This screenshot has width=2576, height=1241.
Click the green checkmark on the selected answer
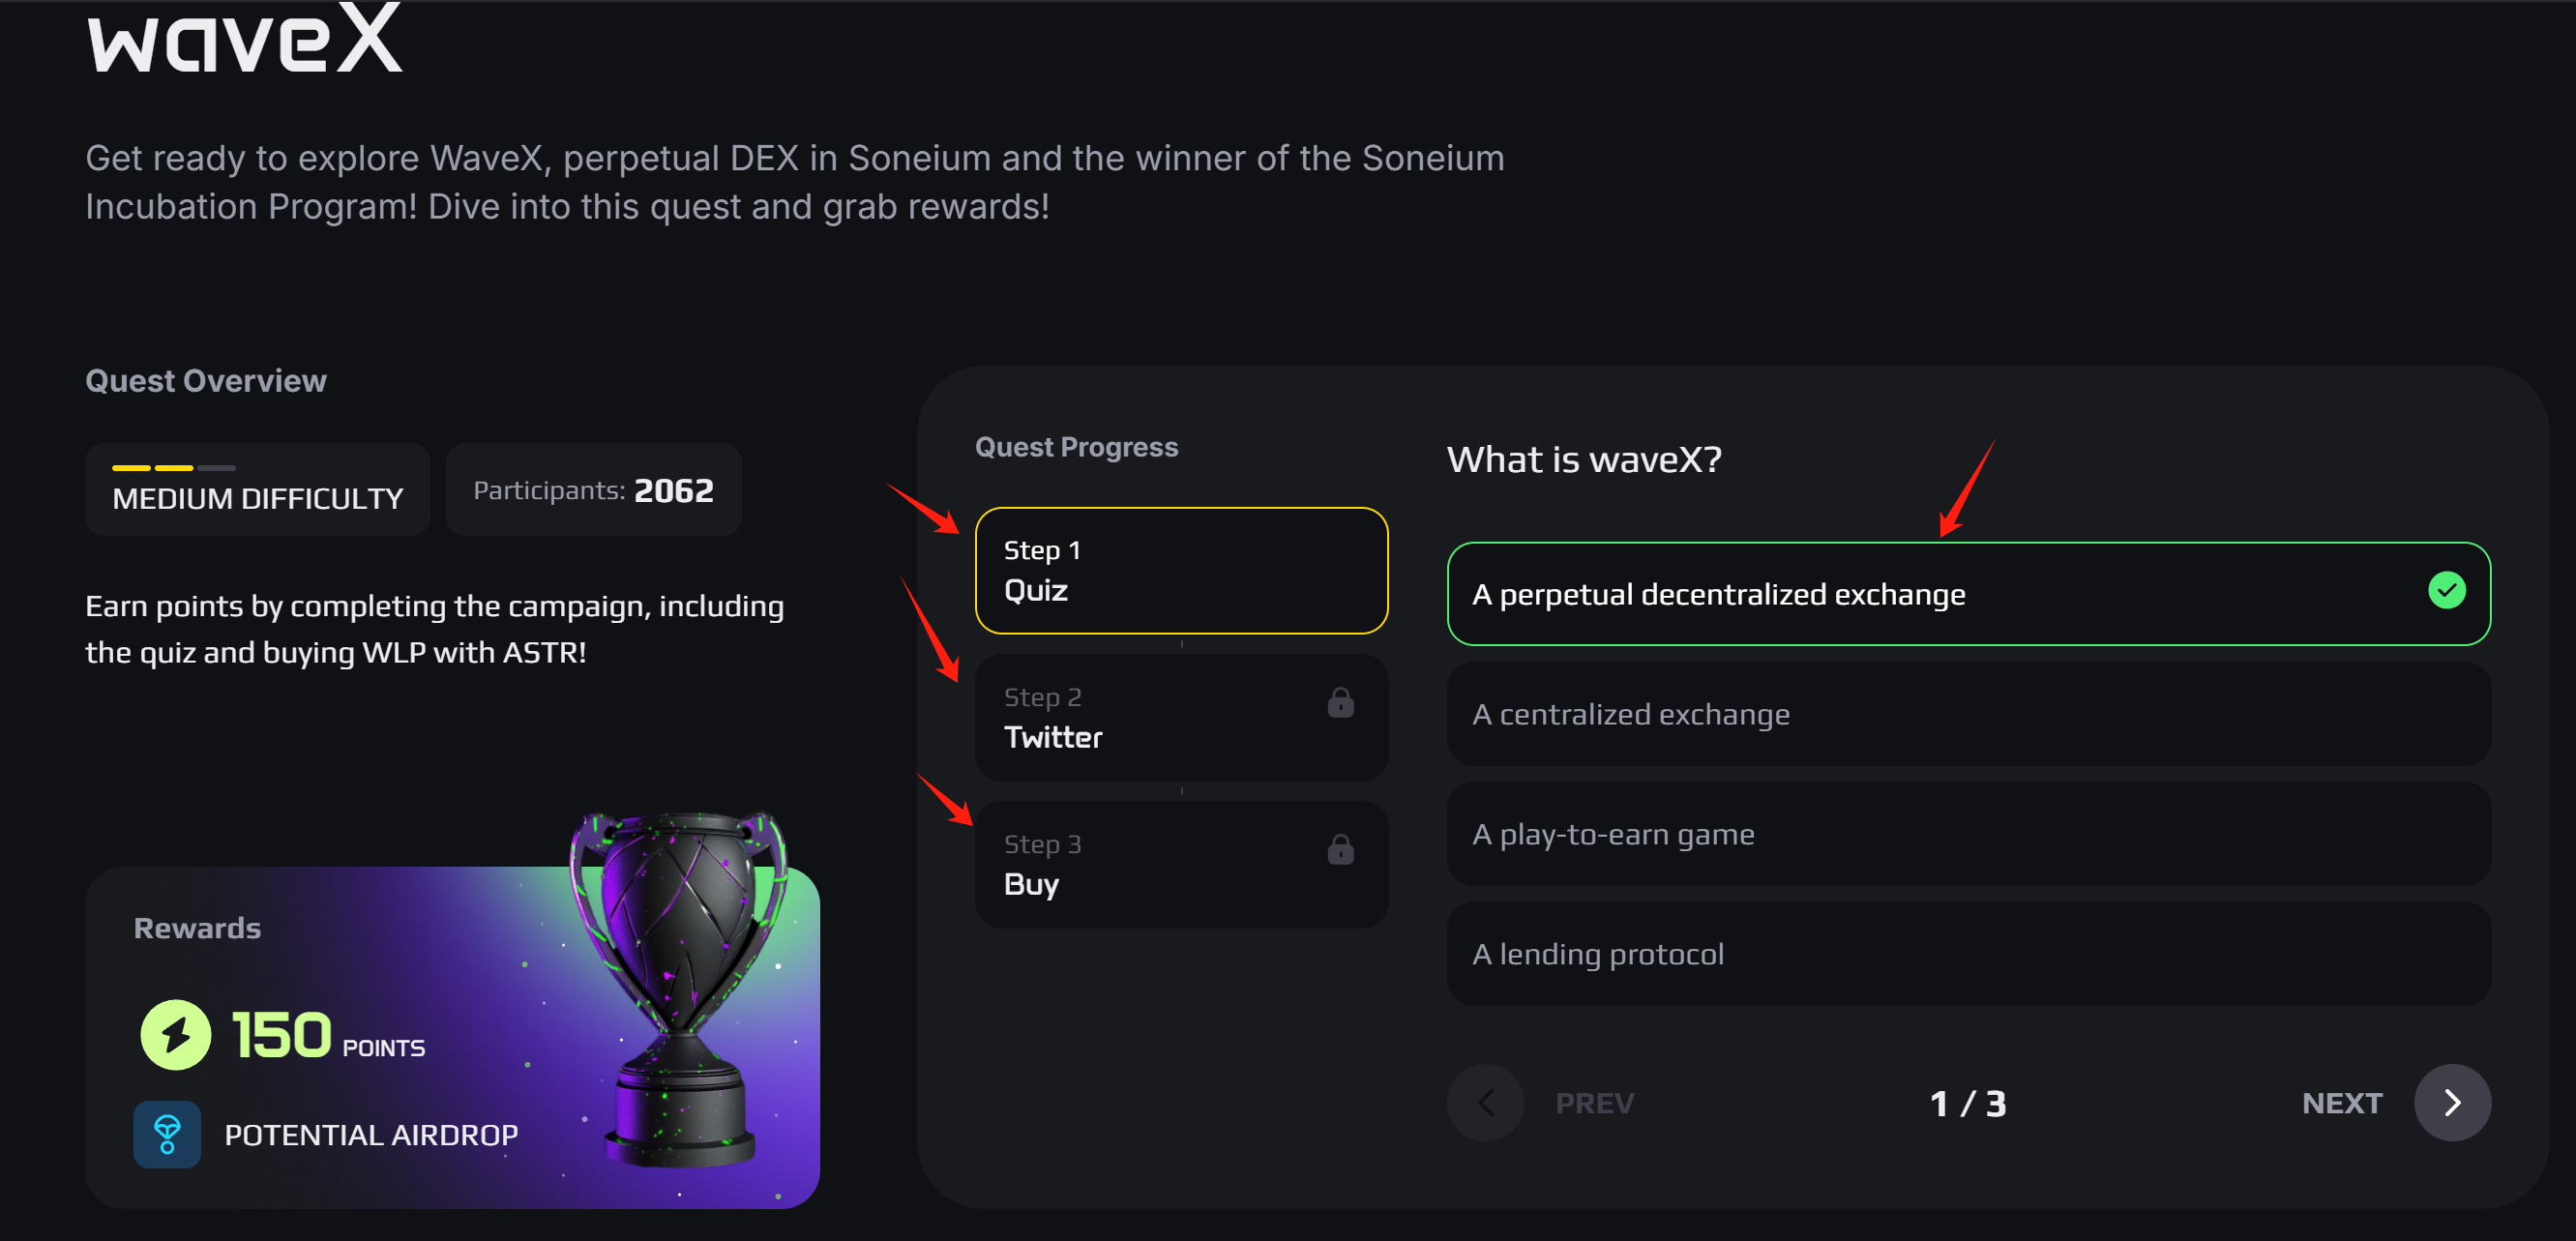(x=2446, y=591)
